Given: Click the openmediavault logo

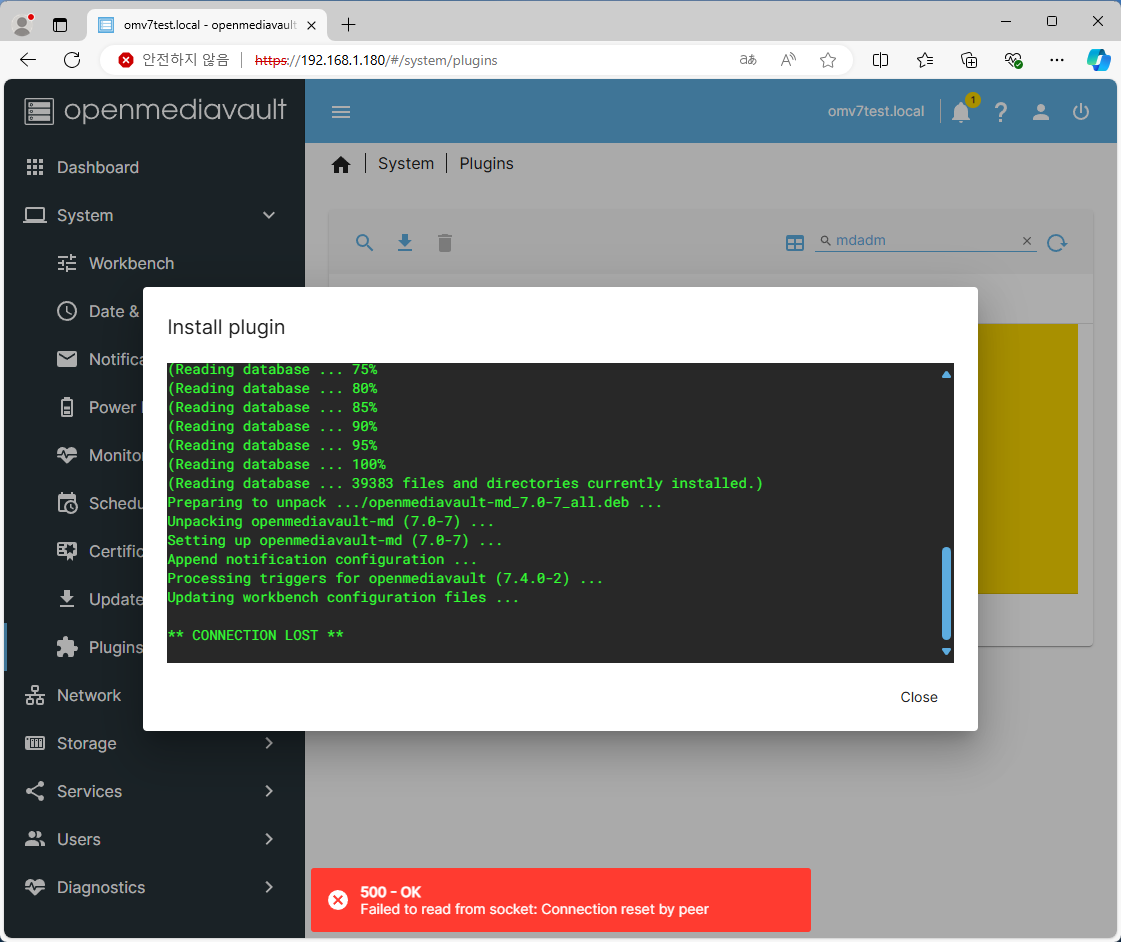Looking at the screenshot, I should (x=155, y=111).
